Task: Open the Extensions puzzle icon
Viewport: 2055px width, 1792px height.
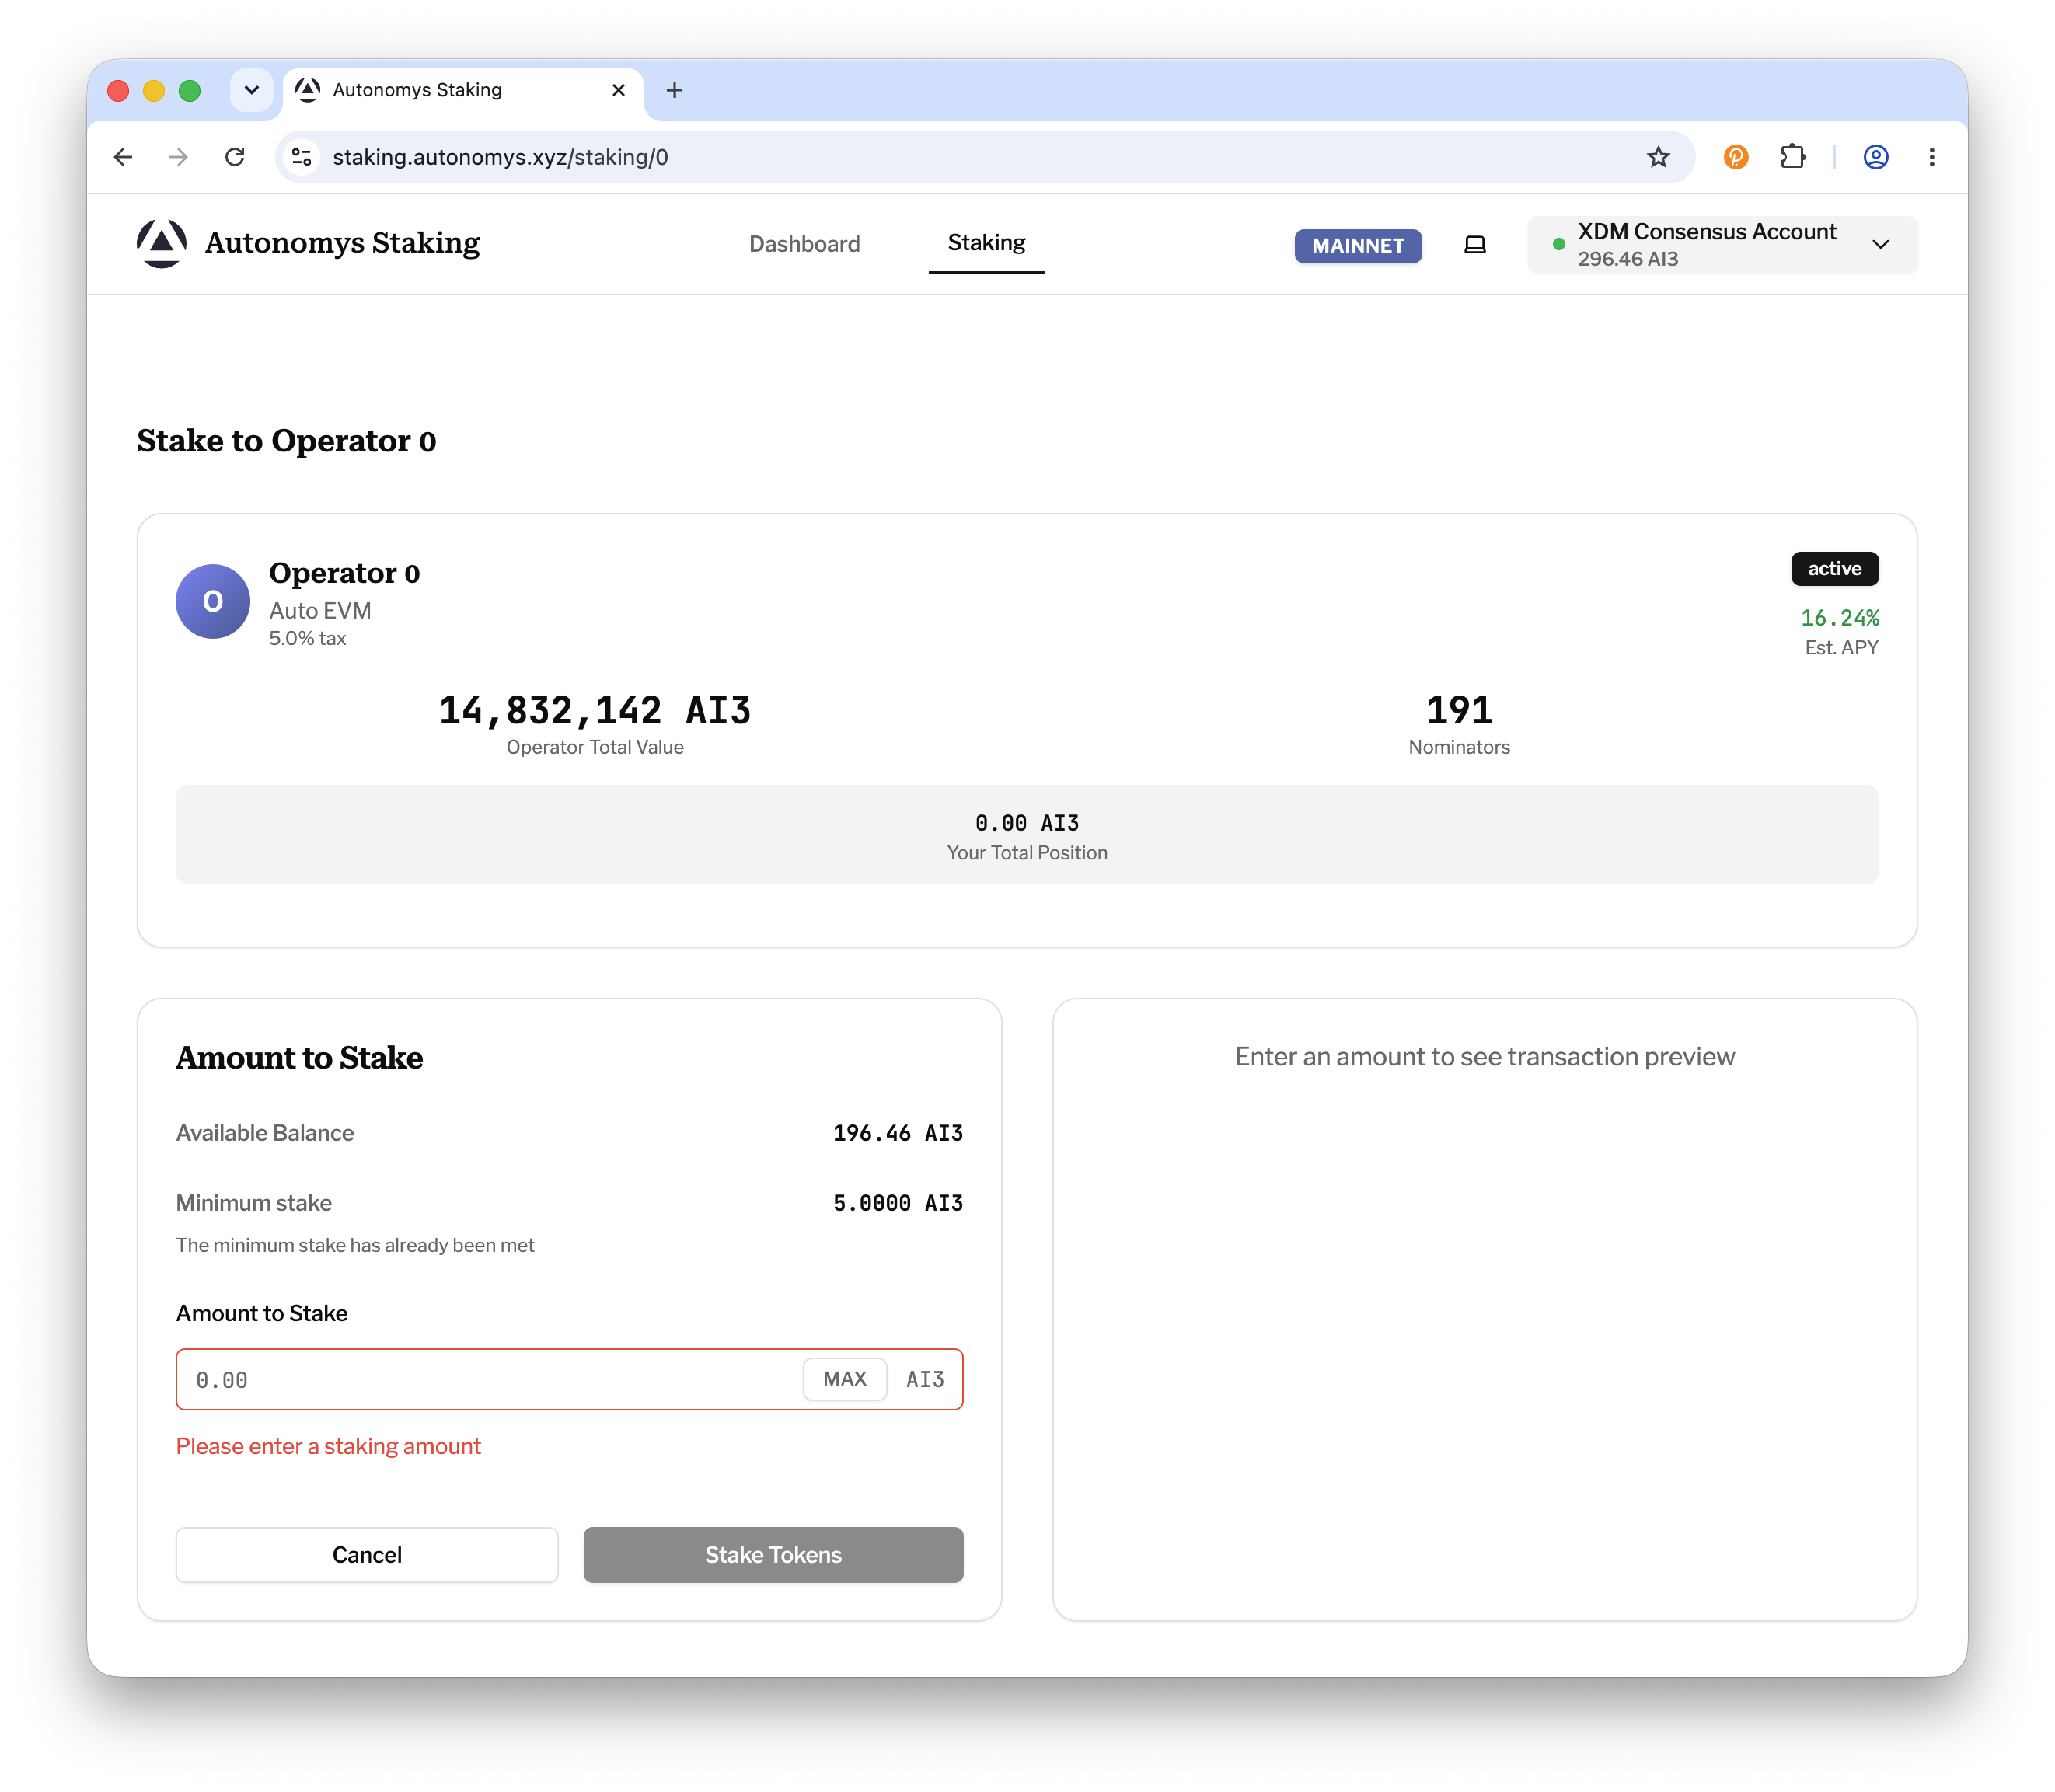Action: point(1792,157)
